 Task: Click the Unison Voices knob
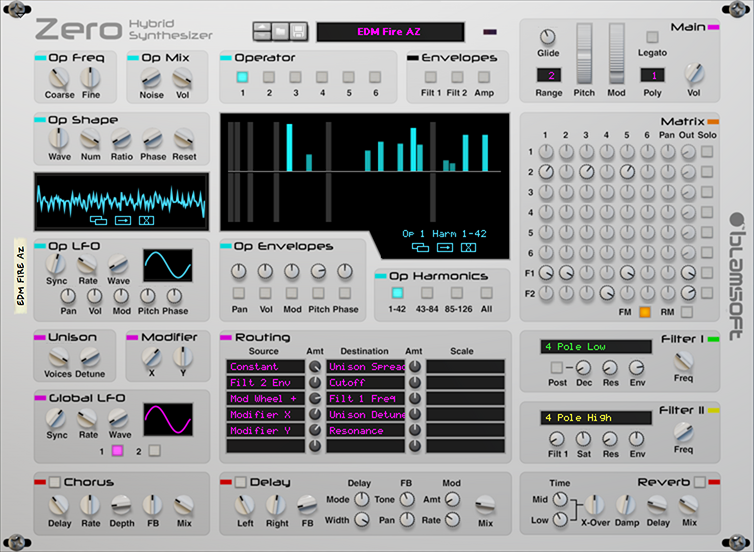pyautogui.click(x=58, y=357)
